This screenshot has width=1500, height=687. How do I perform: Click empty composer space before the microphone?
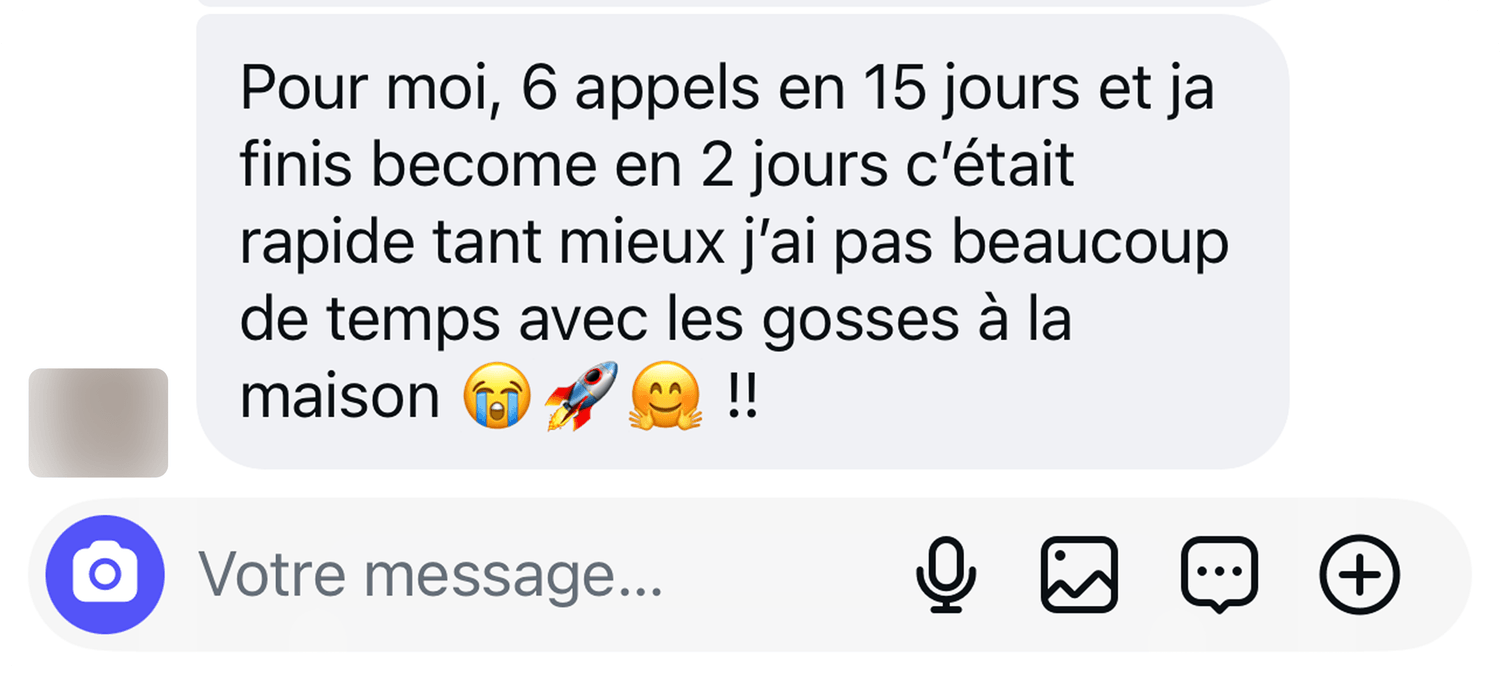[790, 574]
